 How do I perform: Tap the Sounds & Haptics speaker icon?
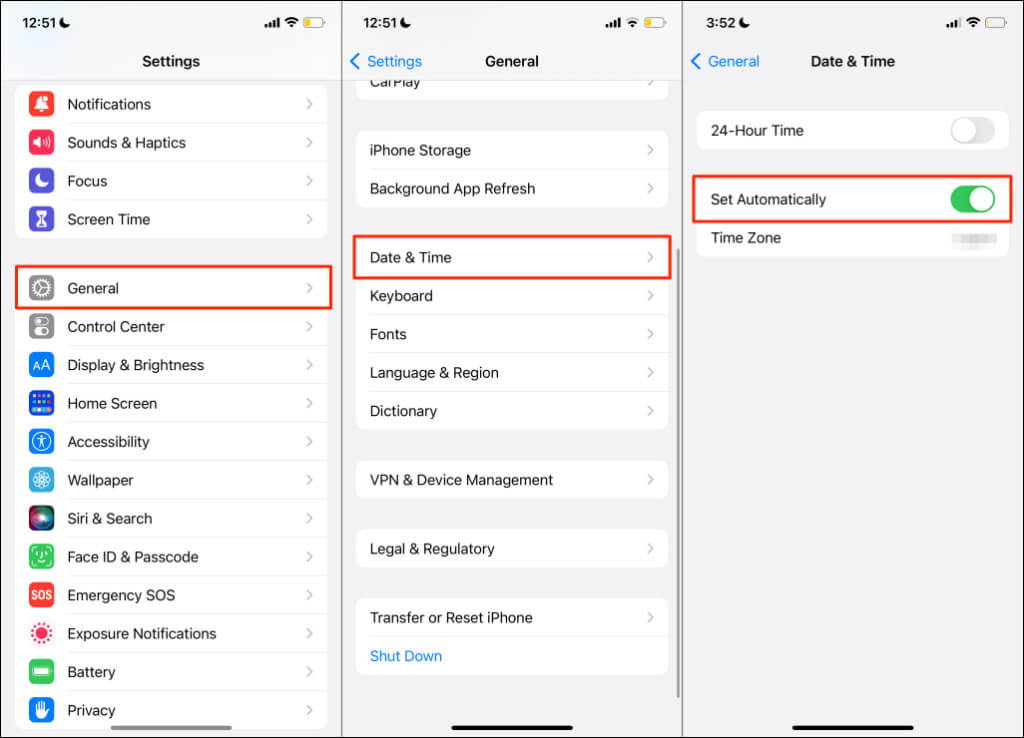click(x=41, y=142)
